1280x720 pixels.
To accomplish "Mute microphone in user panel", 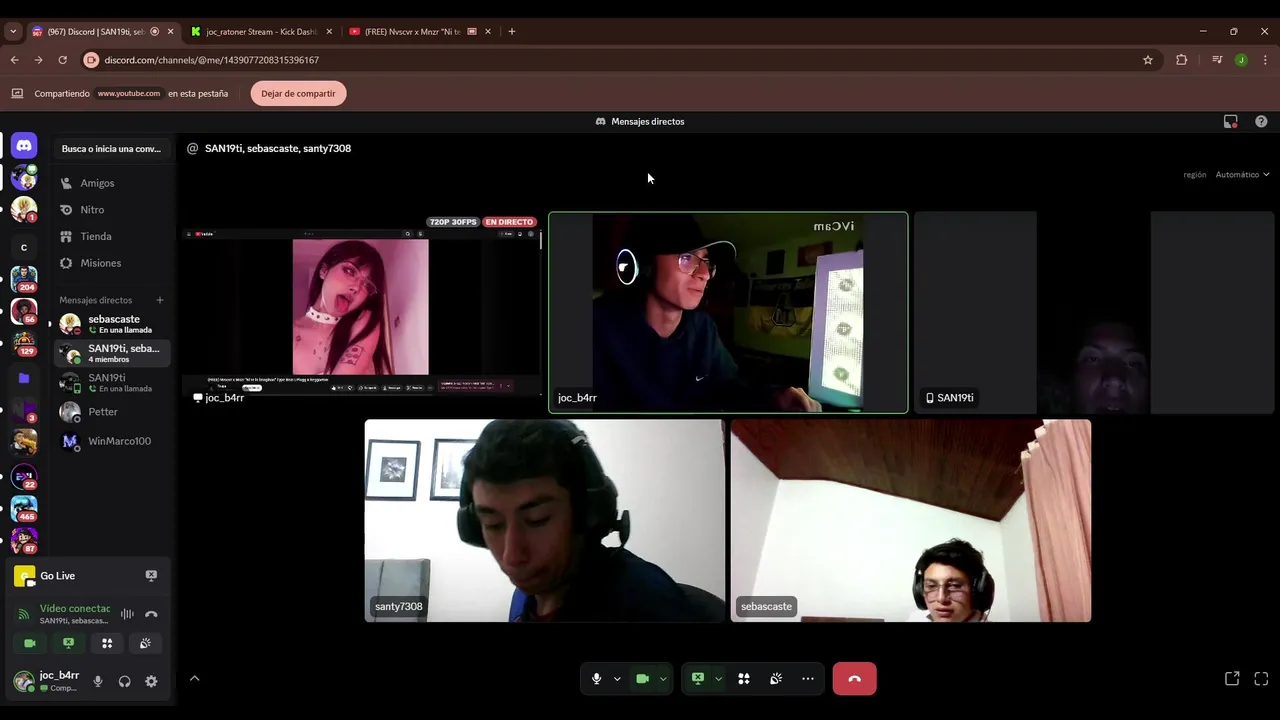I will click(98, 681).
